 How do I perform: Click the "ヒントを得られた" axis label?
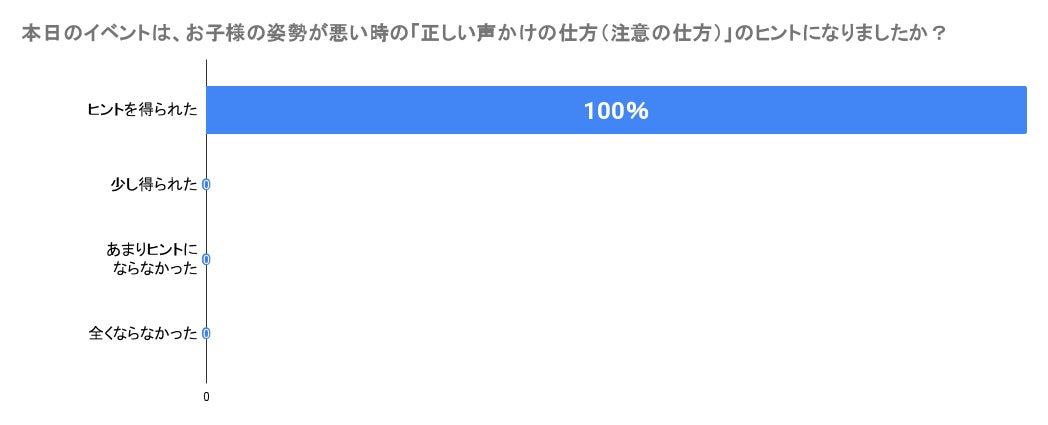point(143,110)
